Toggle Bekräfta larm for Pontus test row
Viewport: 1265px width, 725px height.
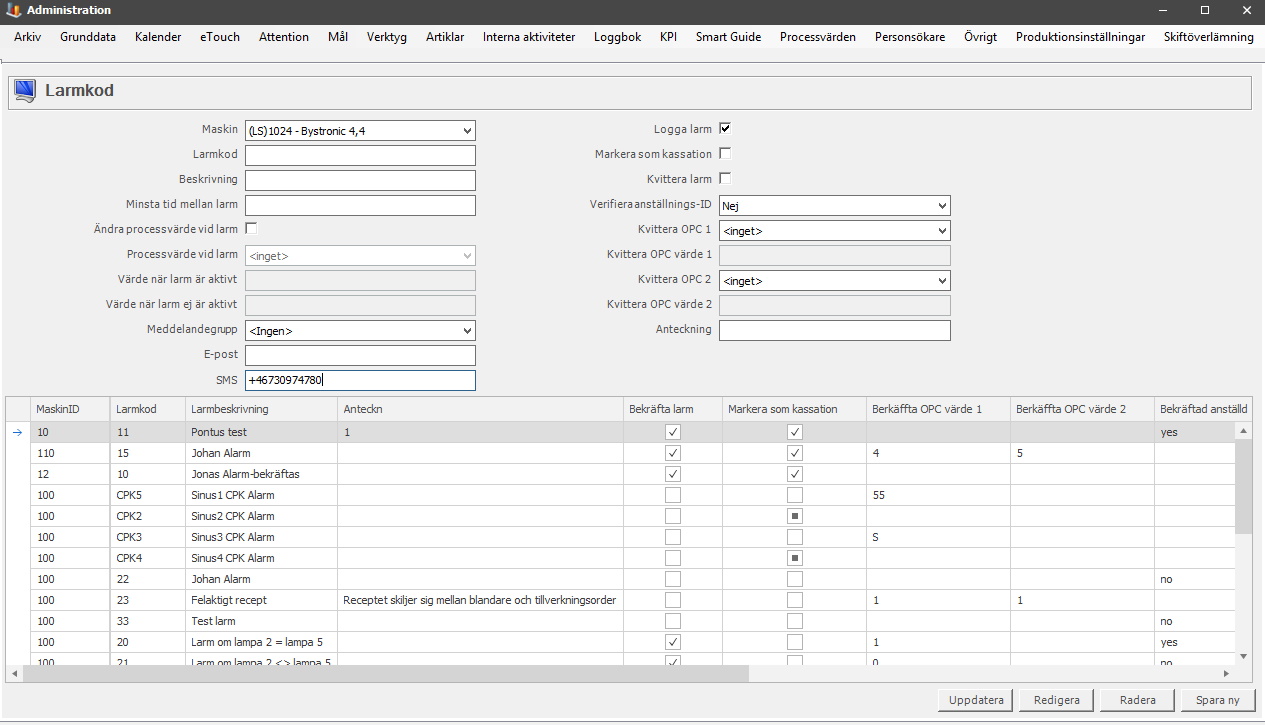[673, 432]
